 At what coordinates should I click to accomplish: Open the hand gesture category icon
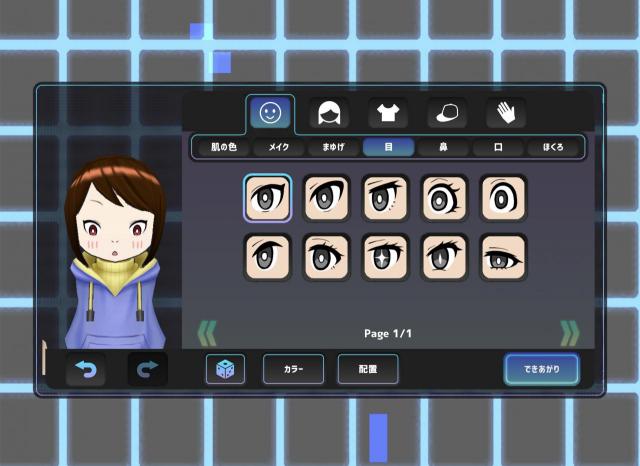pyautogui.click(x=506, y=113)
